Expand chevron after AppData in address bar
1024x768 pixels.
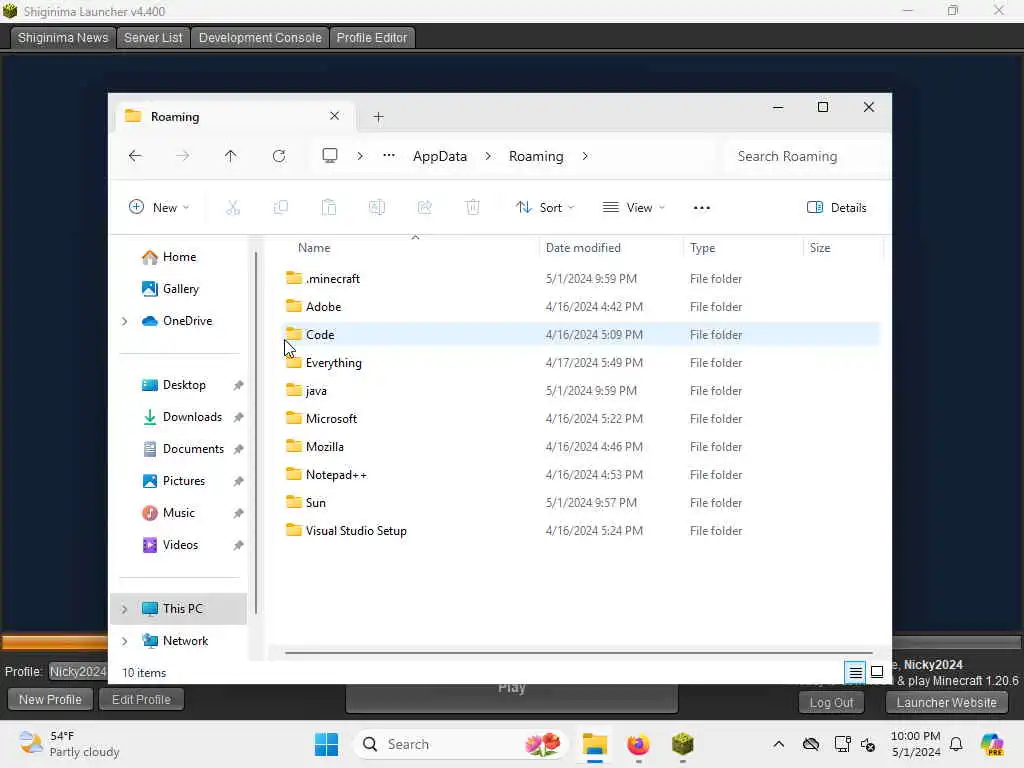click(488, 156)
